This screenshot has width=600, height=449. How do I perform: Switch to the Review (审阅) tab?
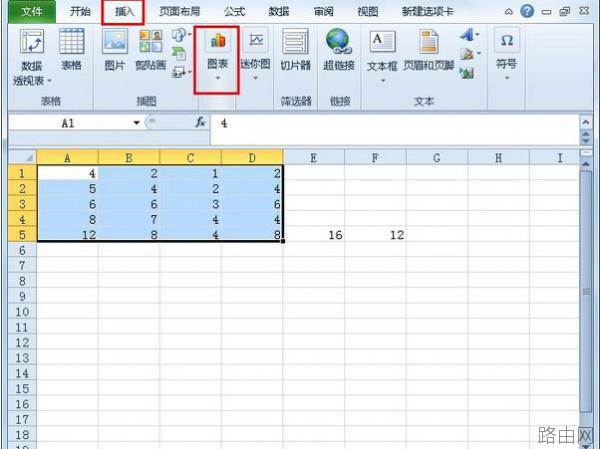323,11
